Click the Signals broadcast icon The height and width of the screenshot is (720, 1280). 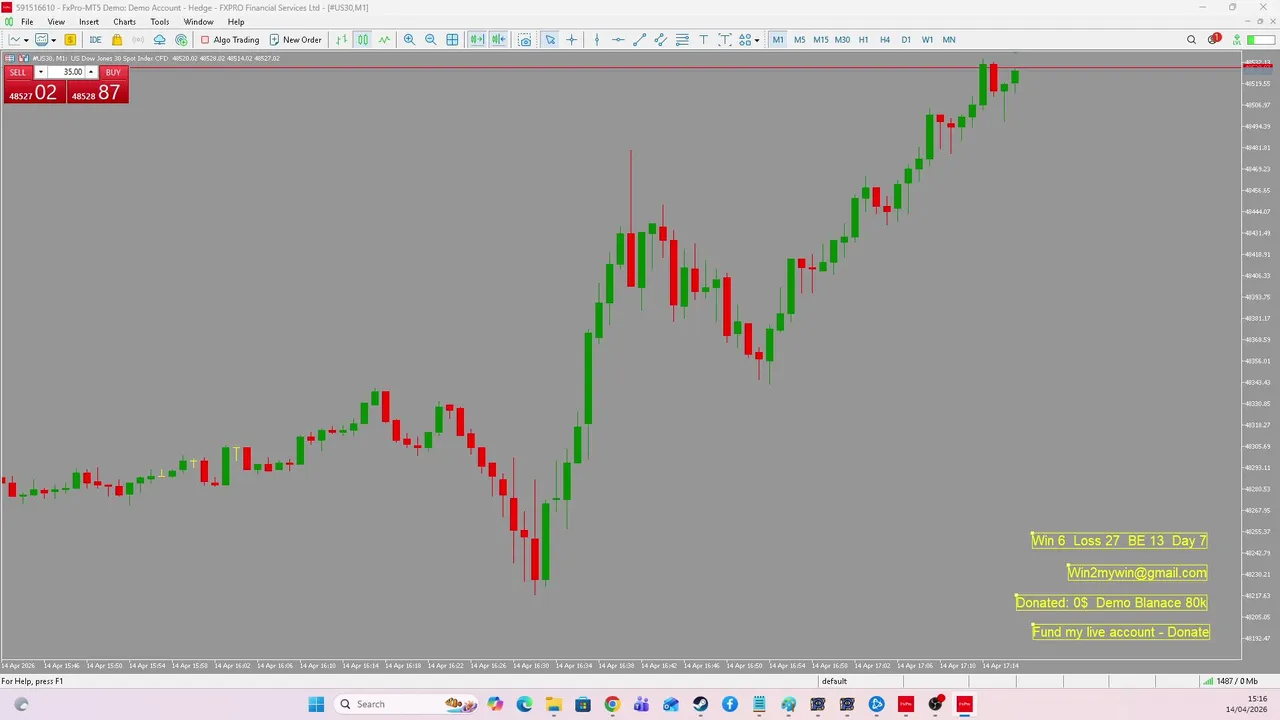(138, 40)
